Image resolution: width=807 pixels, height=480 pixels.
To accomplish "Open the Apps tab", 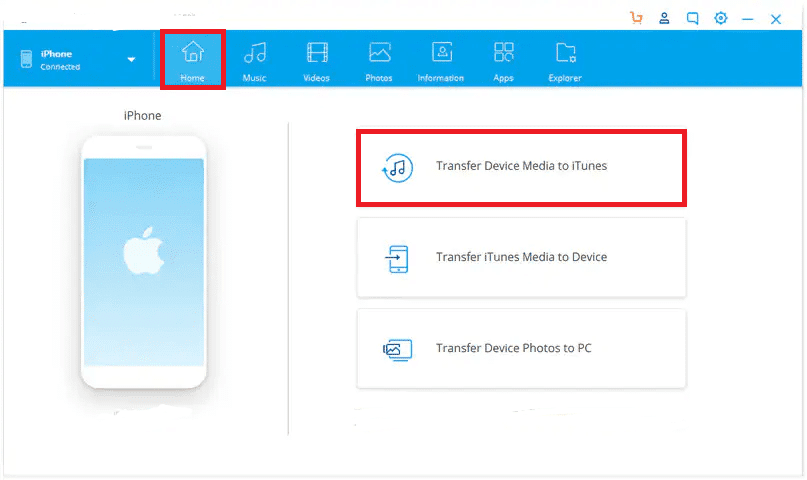I will coord(503,61).
